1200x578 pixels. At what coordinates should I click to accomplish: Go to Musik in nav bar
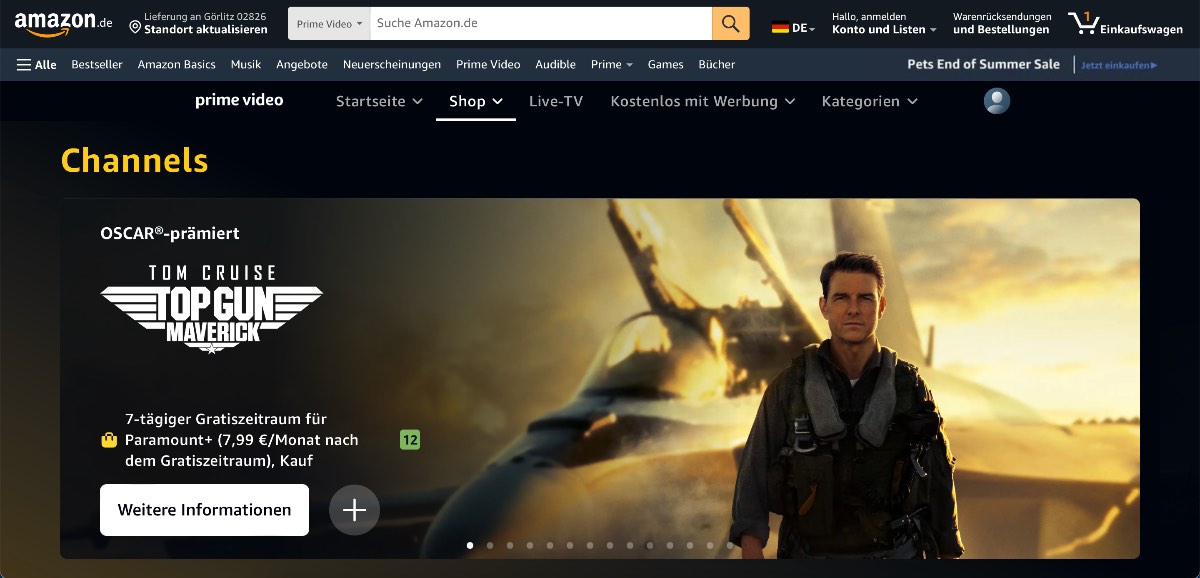coord(246,64)
